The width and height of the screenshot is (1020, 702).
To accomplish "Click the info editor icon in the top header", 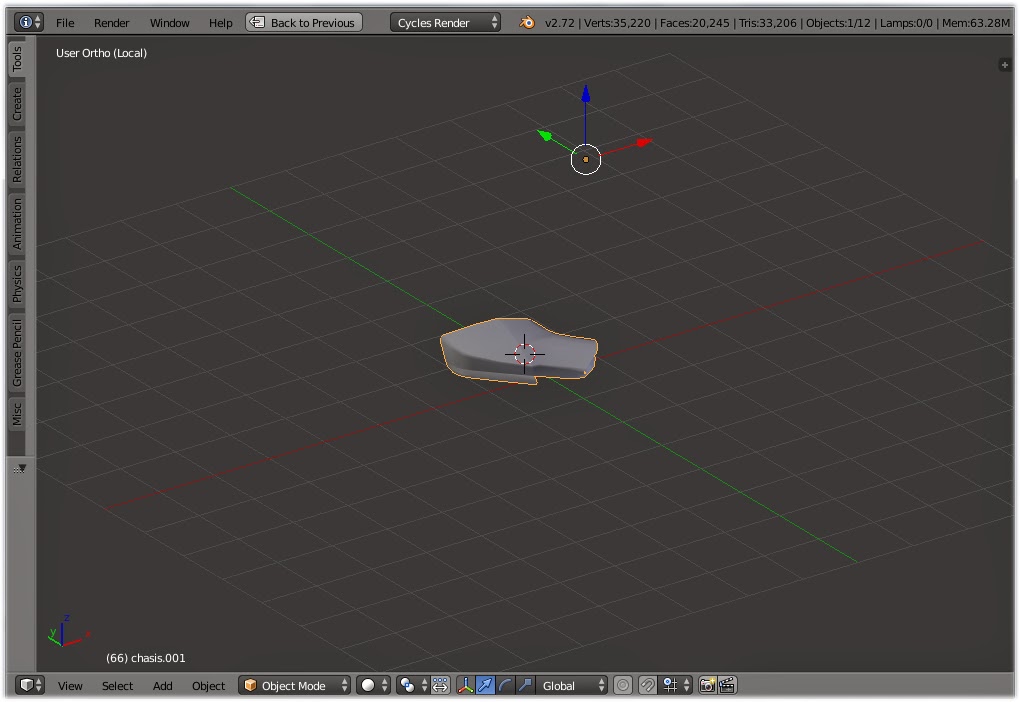I will pos(28,20).
